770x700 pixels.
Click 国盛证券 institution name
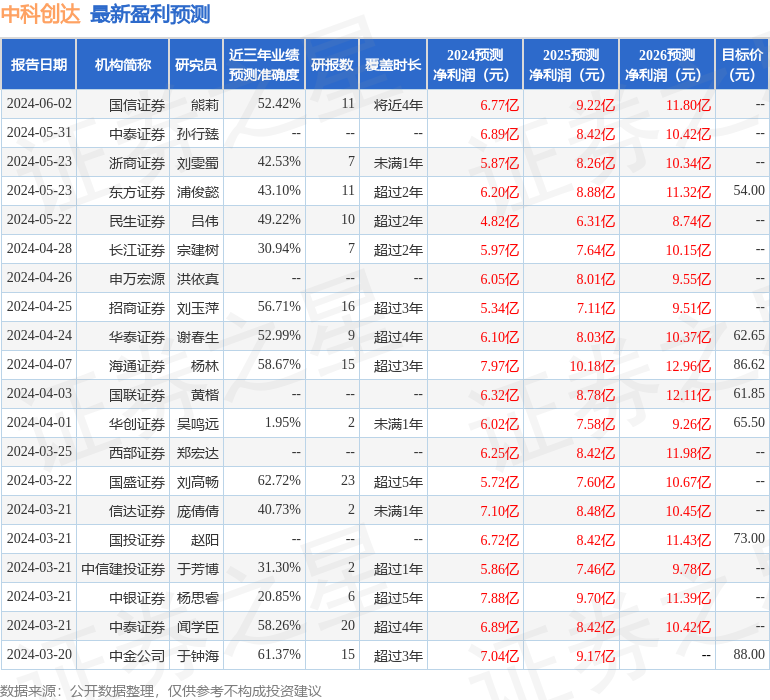137,482
